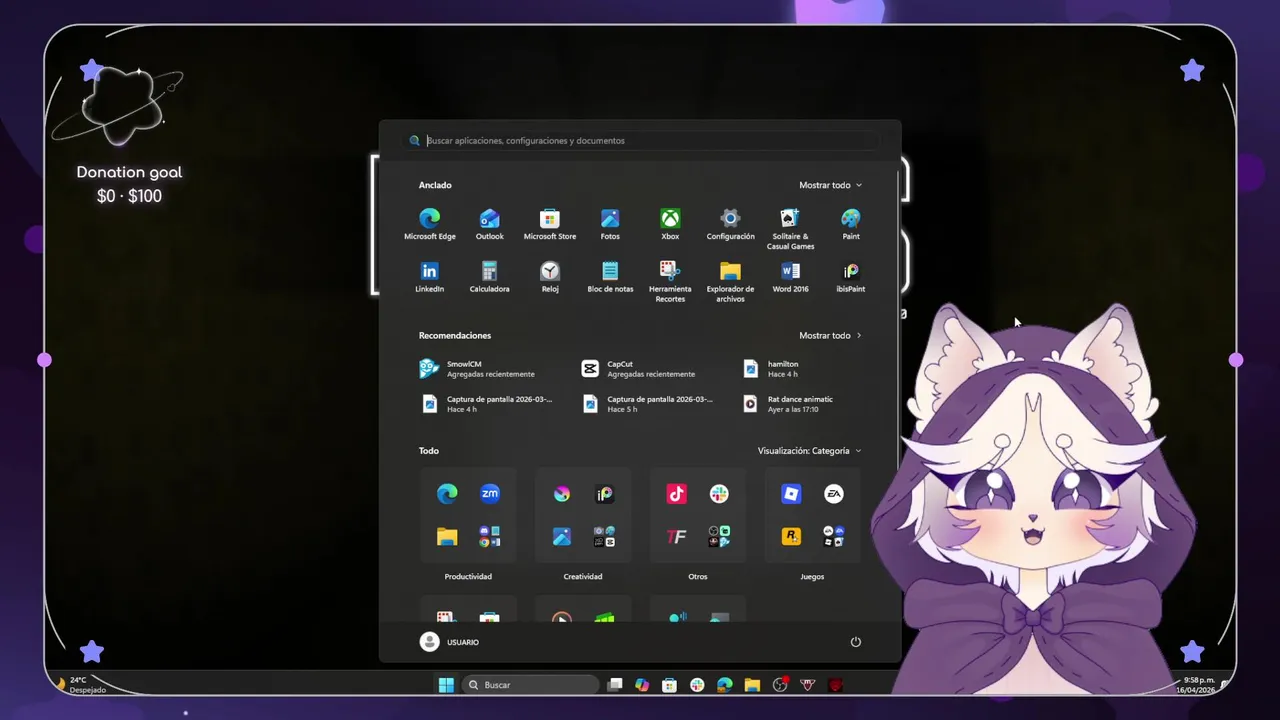The height and width of the screenshot is (720, 1280).
Task: Expand Mostrar todo for Anclado
Action: click(830, 185)
